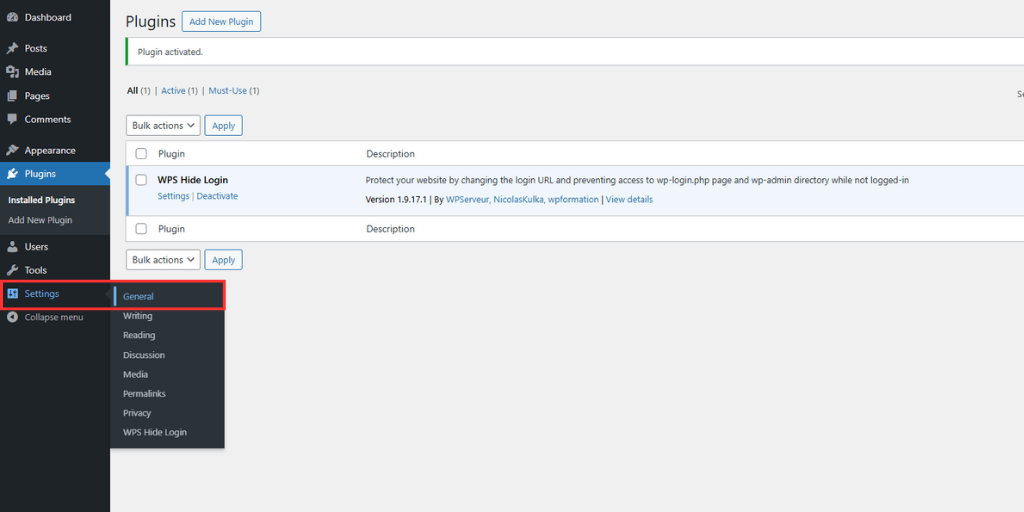Screen dimensions: 1024x512
Task: Select Add New Plugin in sidebar submenu
Action: tap(40, 220)
